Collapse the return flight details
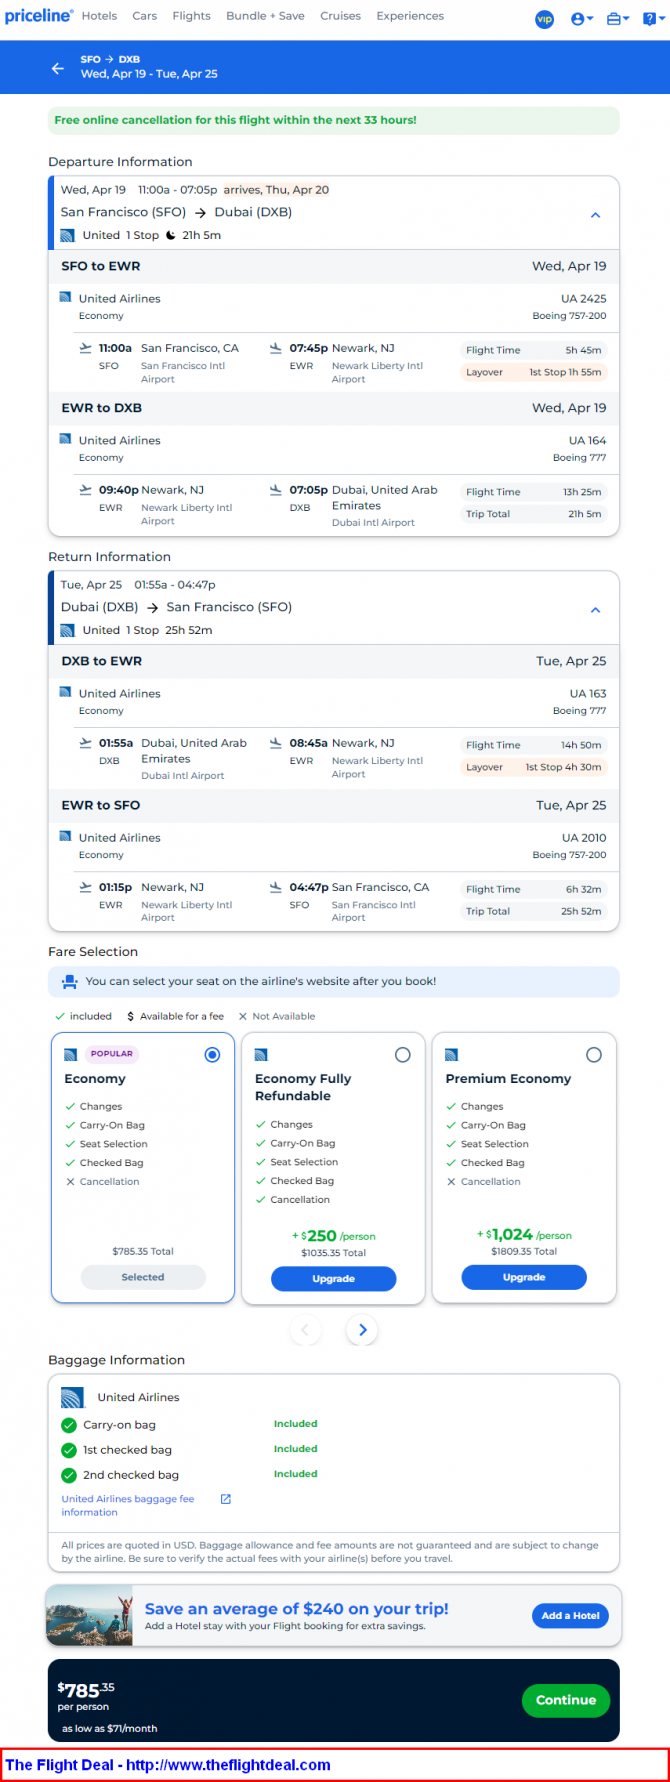The image size is (670, 1782). coord(595,610)
